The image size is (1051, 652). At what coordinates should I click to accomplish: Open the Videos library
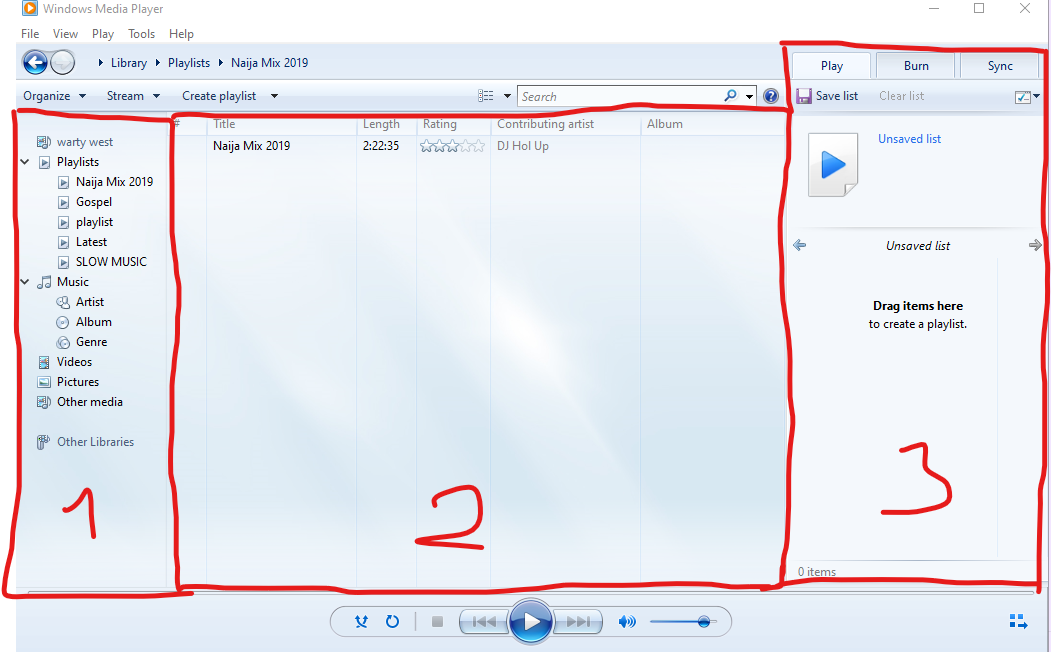74,362
